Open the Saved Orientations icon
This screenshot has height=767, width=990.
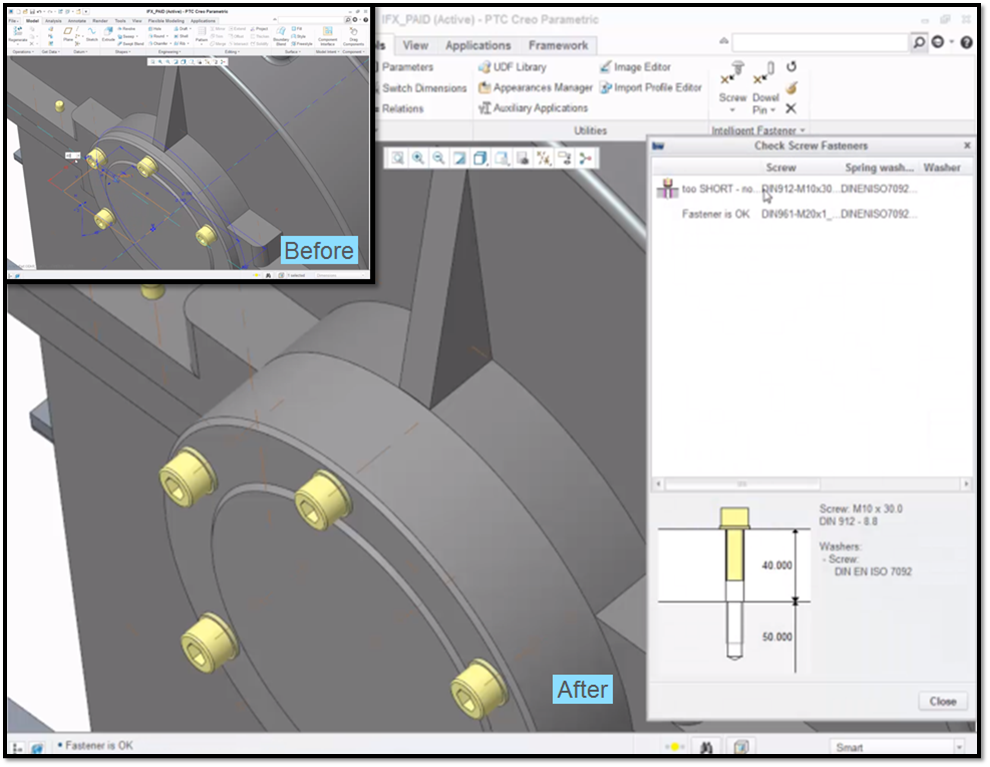tap(501, 158)
